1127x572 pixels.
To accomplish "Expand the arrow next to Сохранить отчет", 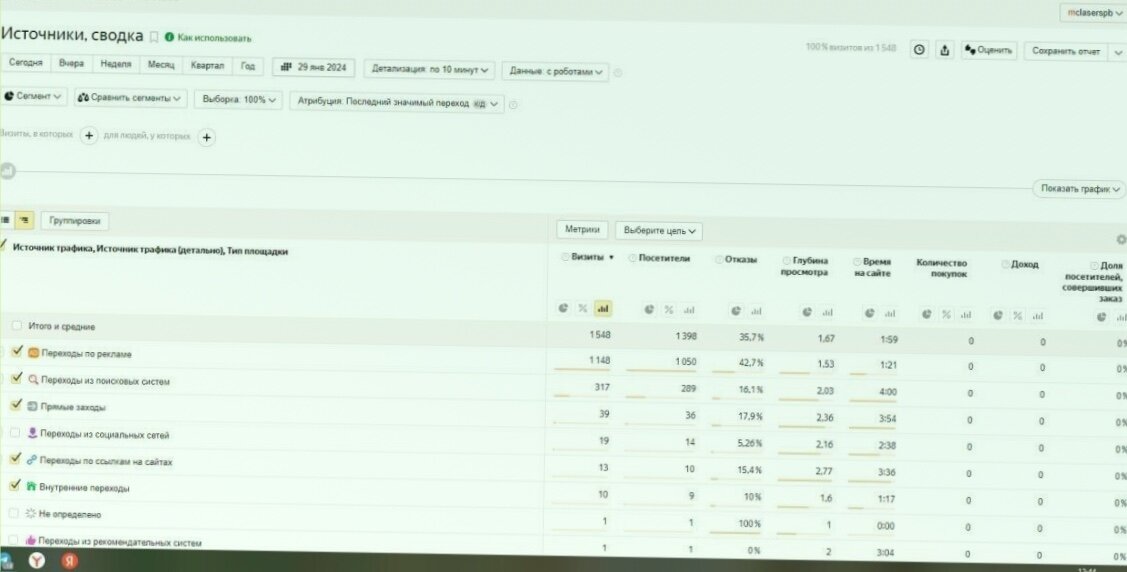I will click(x=1118, y=52).
